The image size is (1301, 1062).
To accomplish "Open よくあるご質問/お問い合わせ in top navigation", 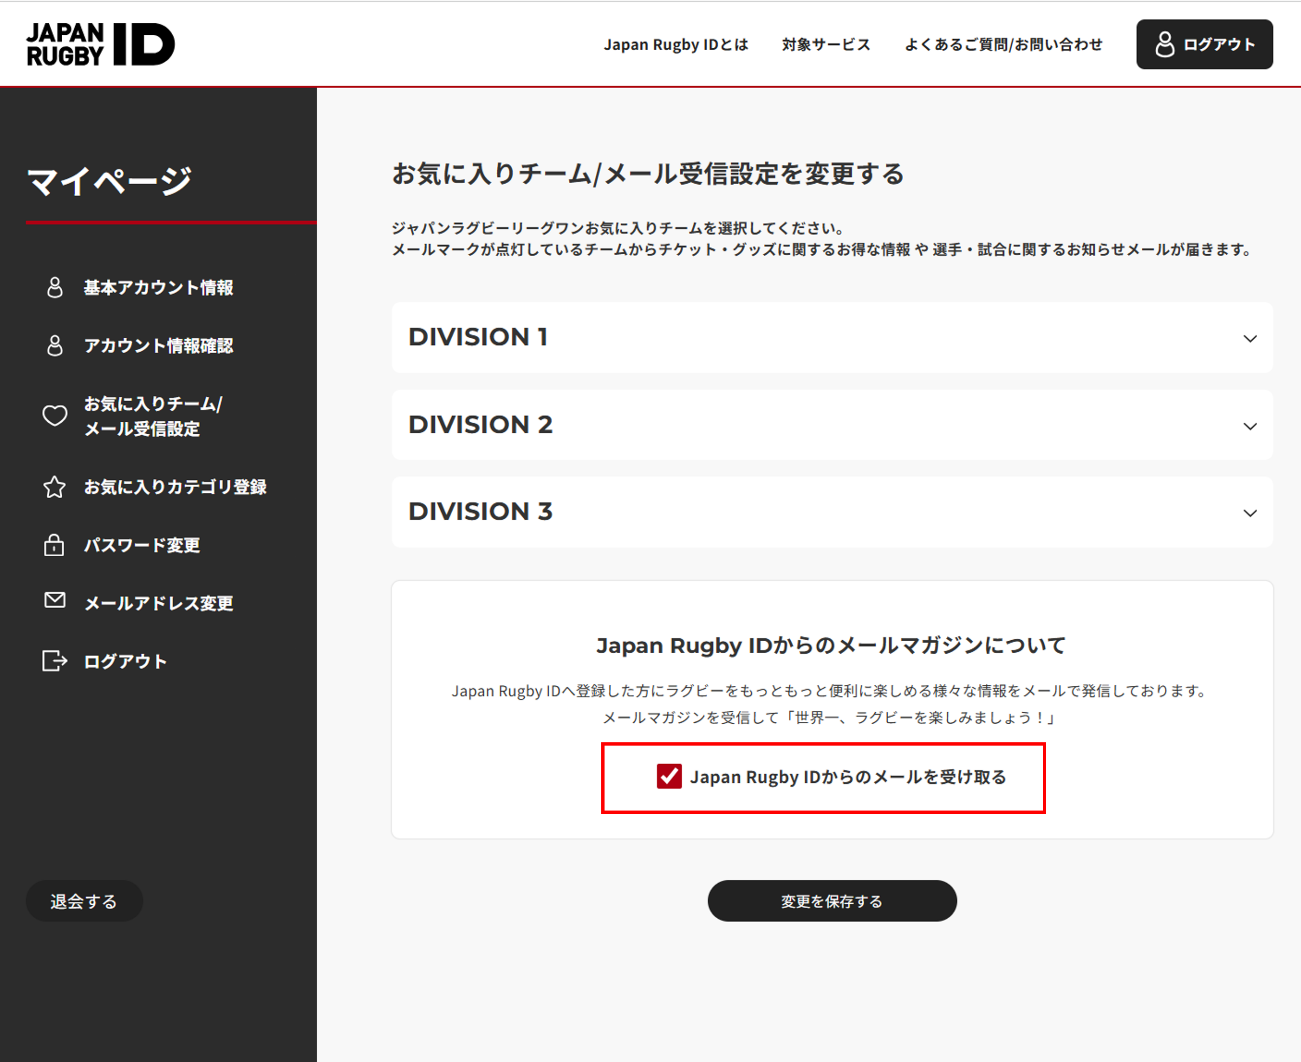I will [x=1003, y=45].
